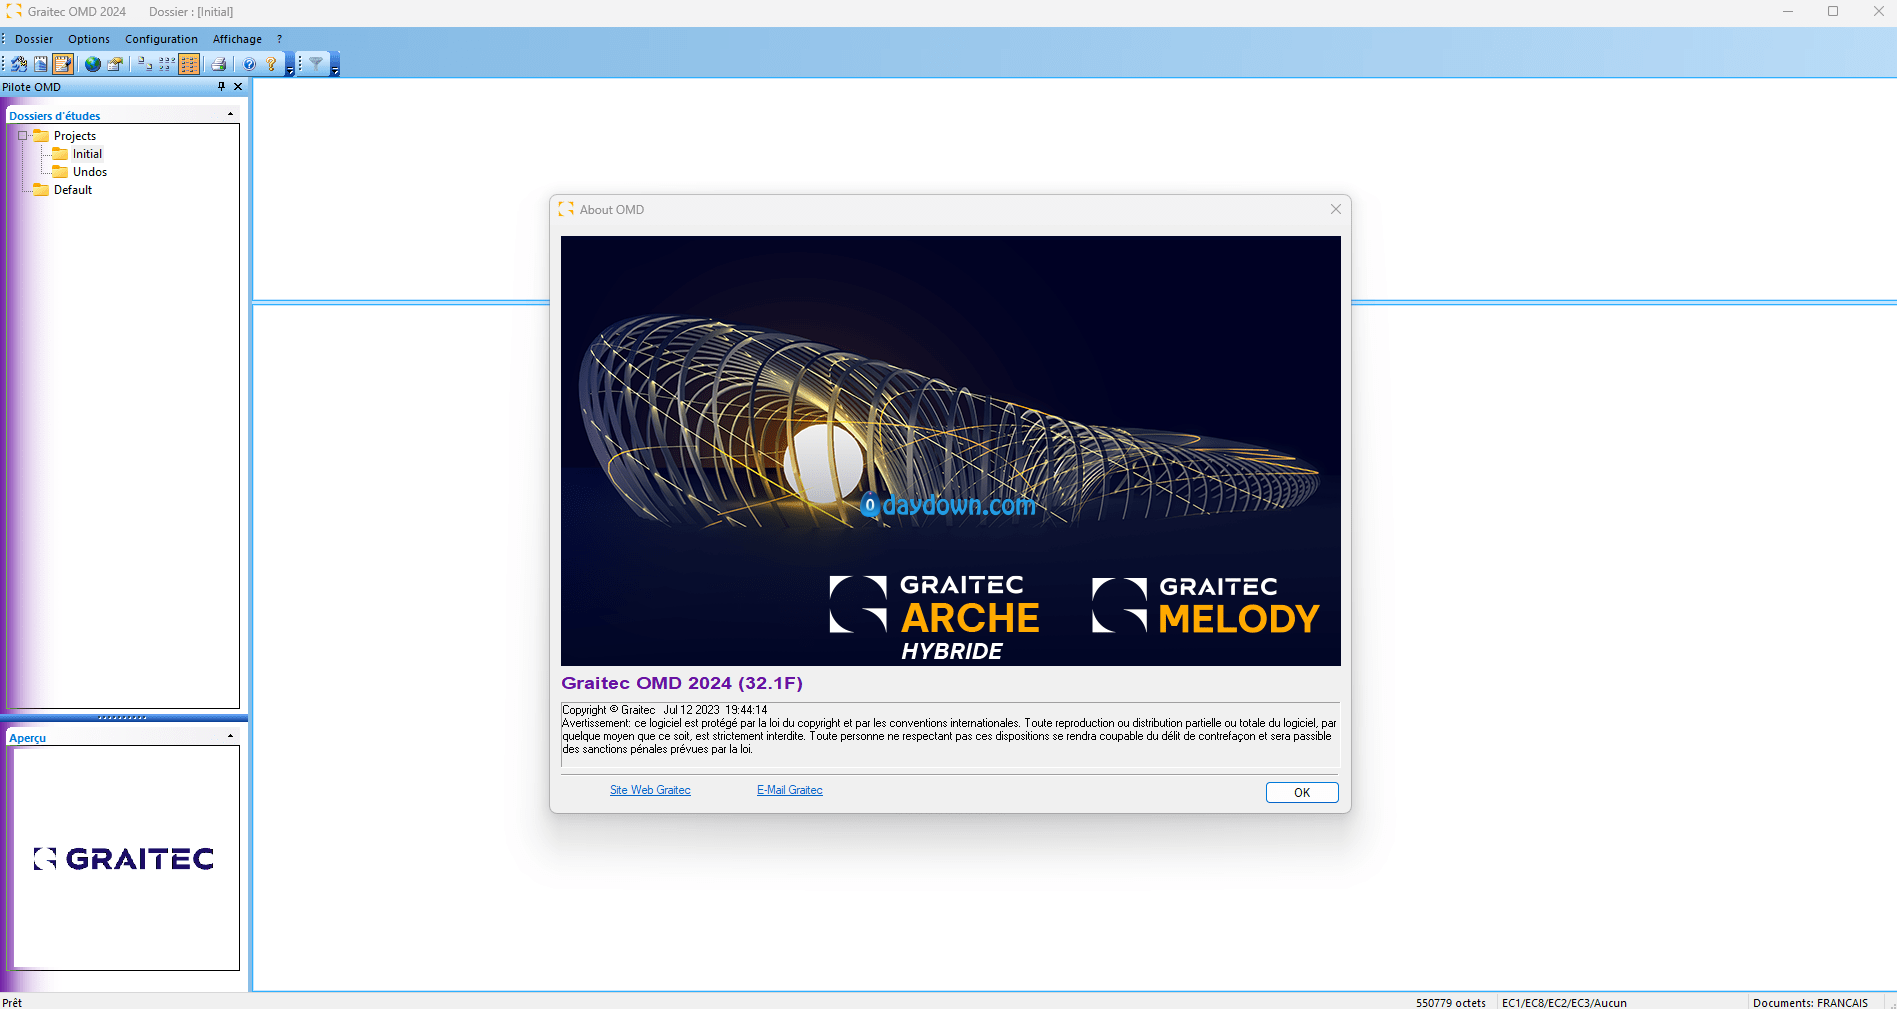The height and width of the screenshot is (1009, 1897).
Task: Click the globe icon in the toolbar
Action: coord(93,64)
